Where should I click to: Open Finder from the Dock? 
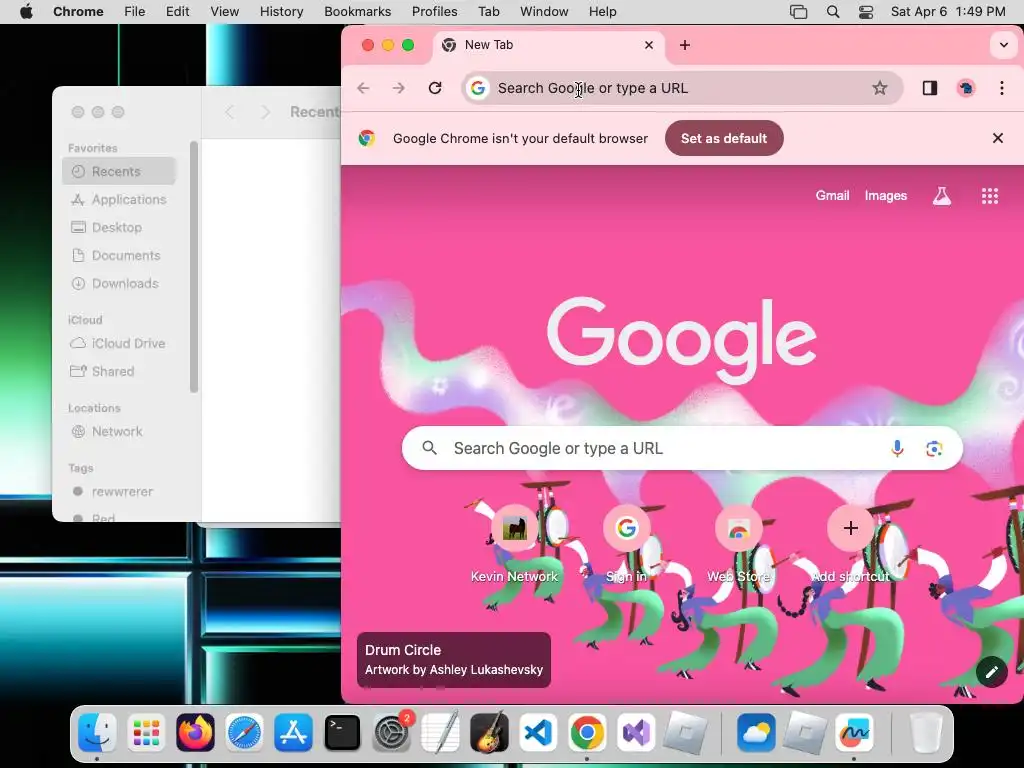click(97, 733)
